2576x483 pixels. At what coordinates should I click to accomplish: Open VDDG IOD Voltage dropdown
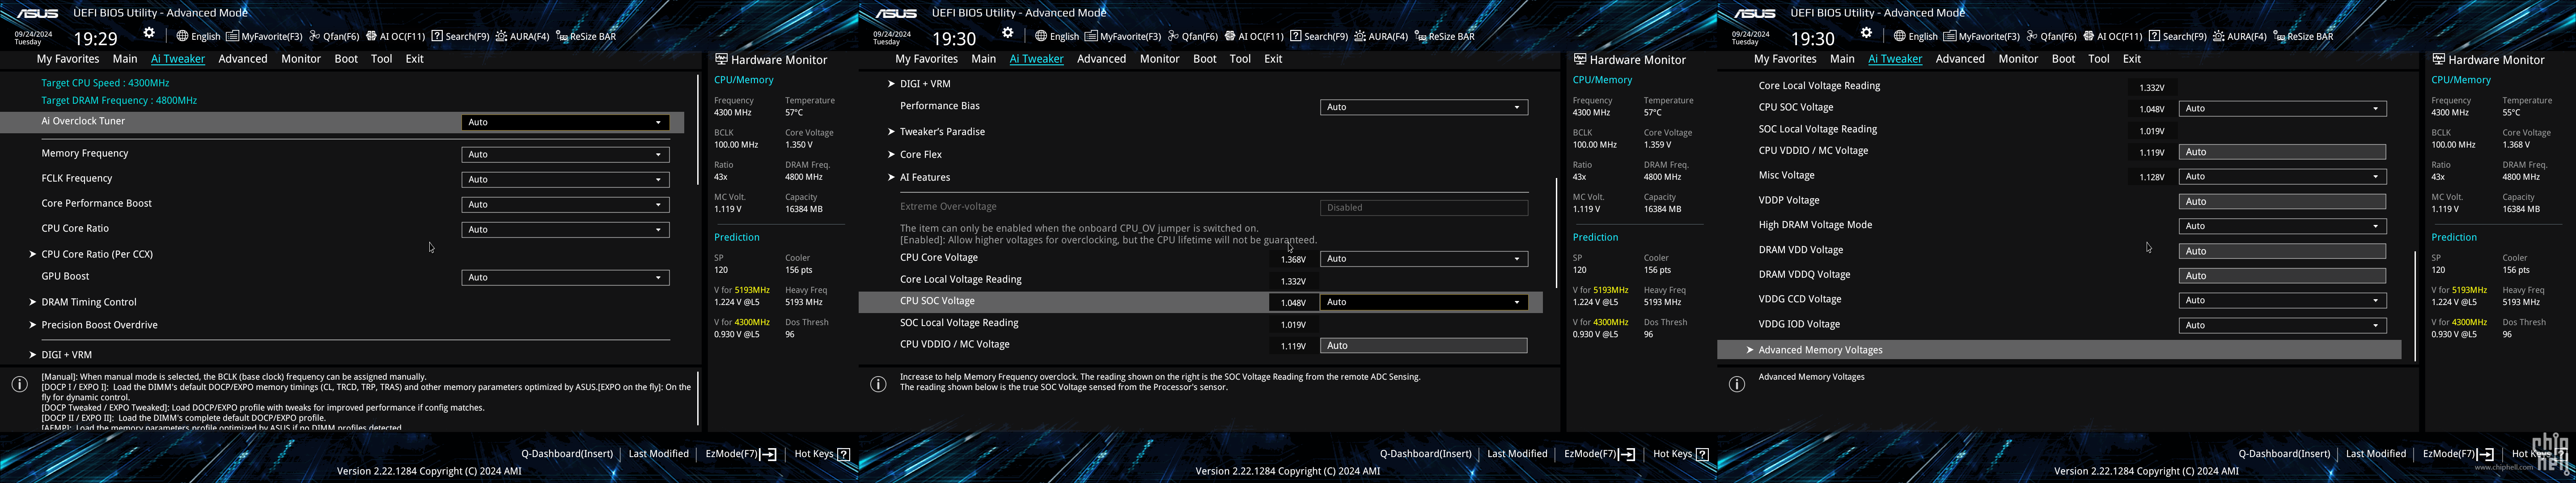tap(2282, 325)
